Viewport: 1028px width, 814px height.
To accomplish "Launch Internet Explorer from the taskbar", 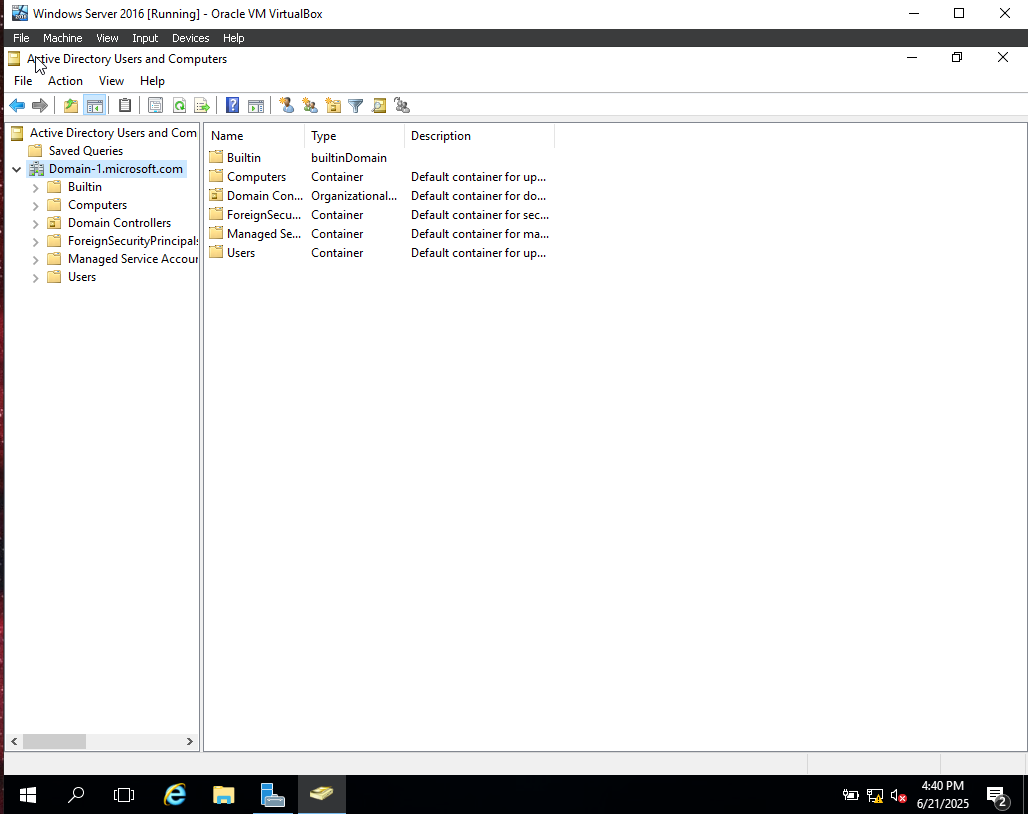I will (175, 795).
